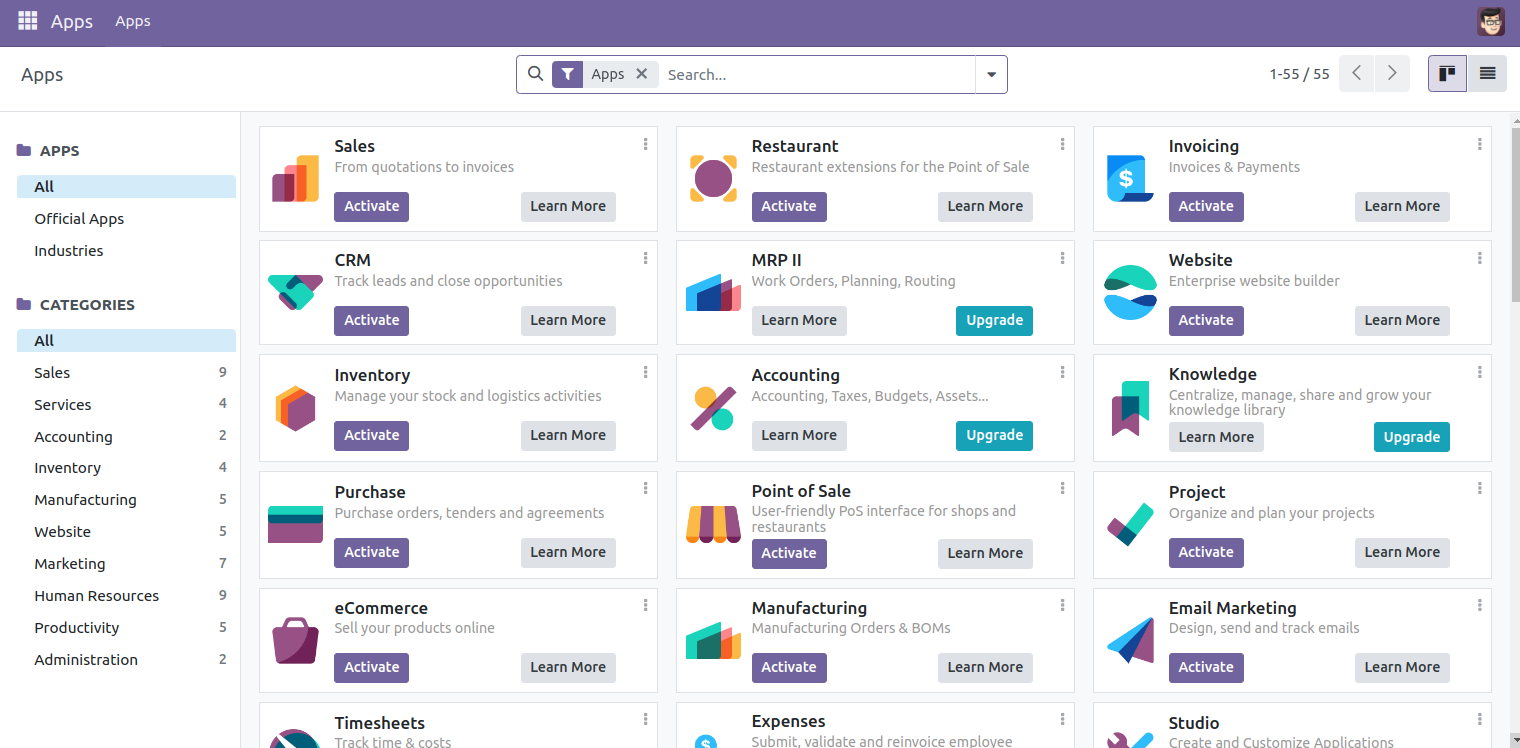Go to next page of apps
This screenshot has height=748, width=1520.
point(1392,74)
